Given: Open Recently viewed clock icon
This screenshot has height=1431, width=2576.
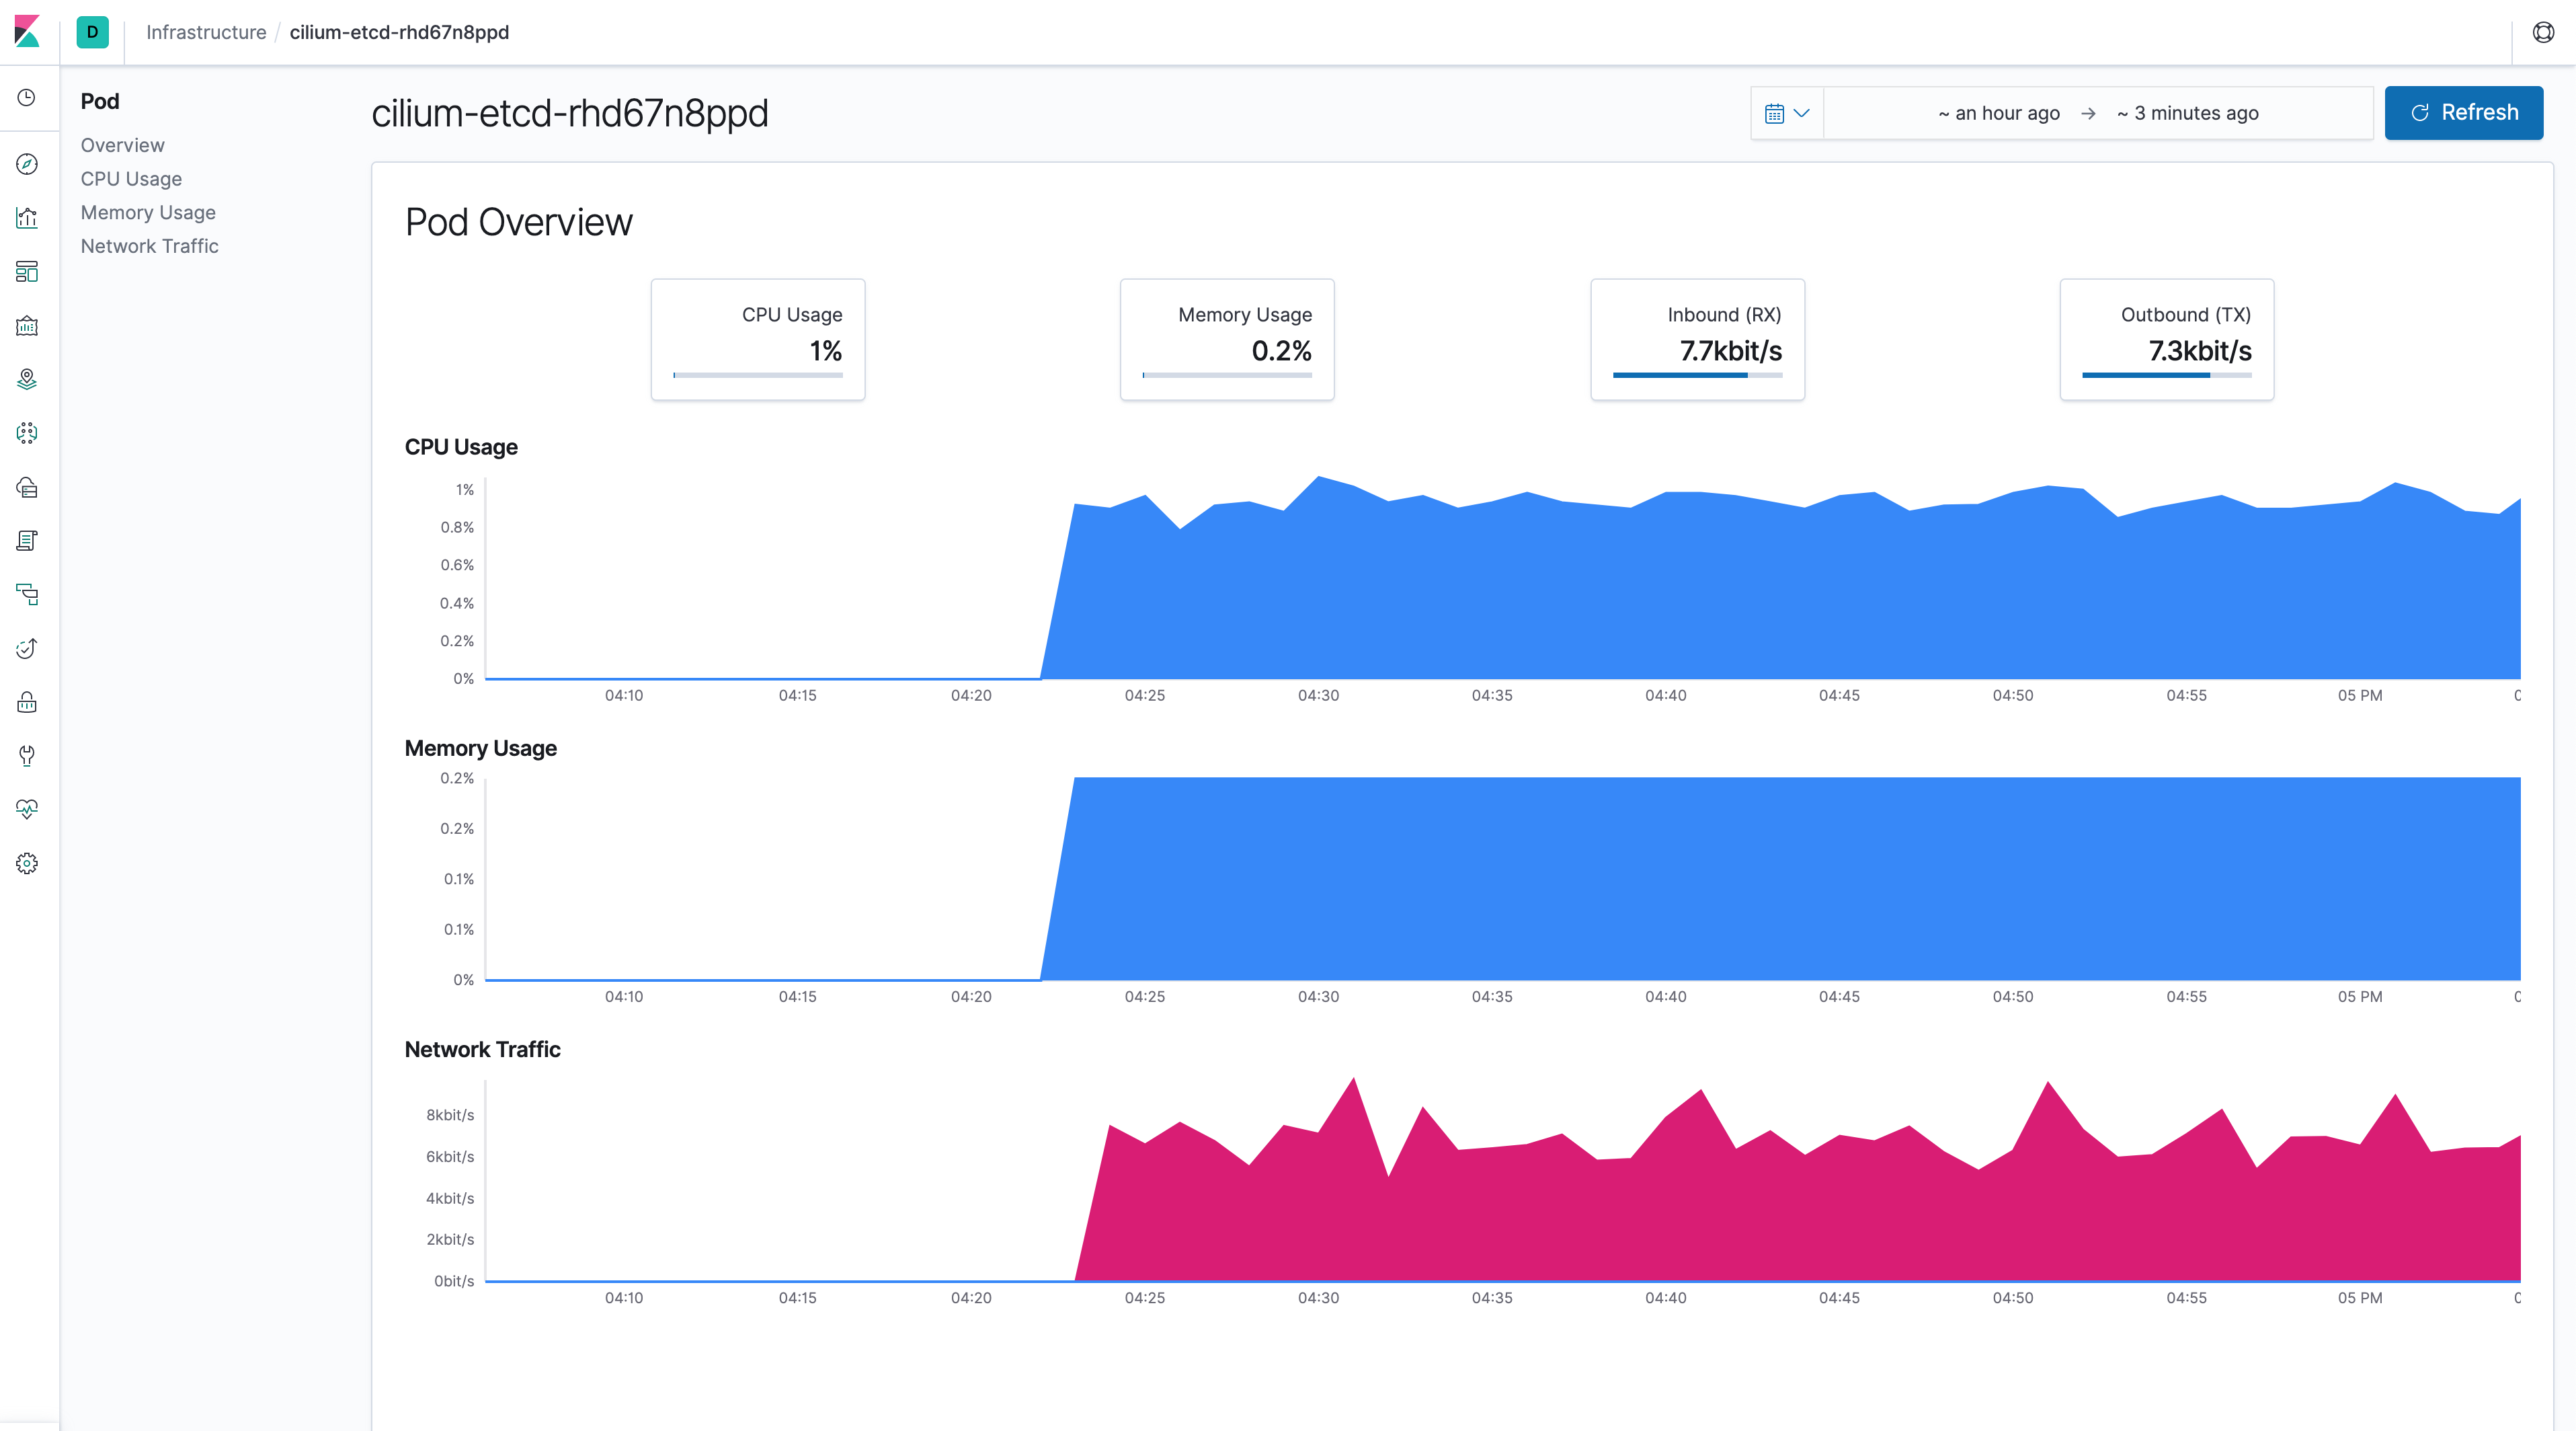Looking at the screenshot, I should 27,98.
